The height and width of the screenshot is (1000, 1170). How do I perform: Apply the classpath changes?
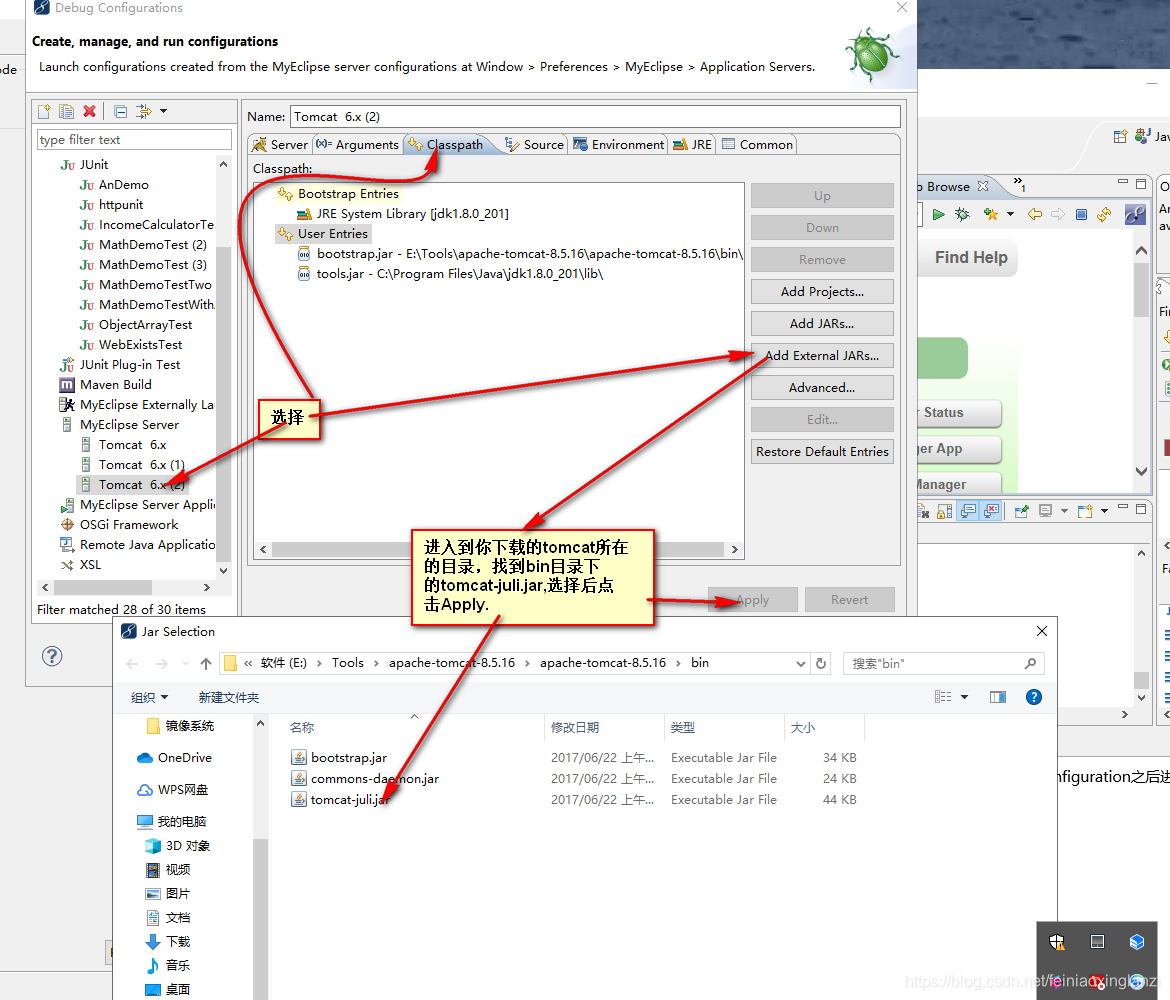[x=752, y=599]
